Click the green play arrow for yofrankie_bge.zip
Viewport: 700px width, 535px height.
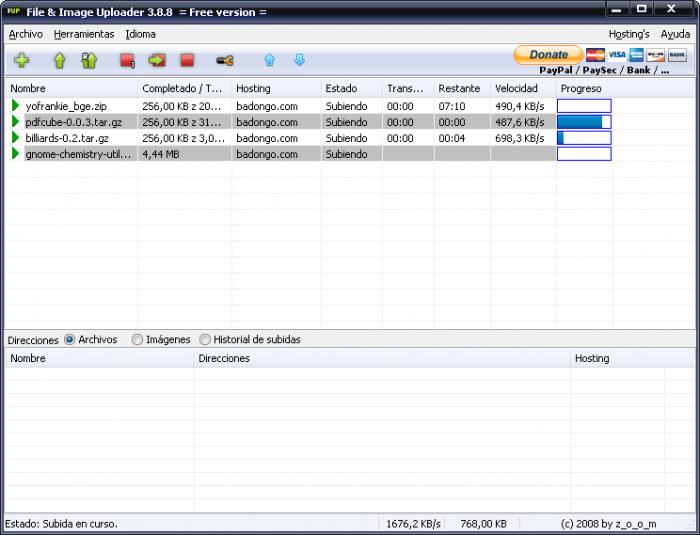tap(16, 105)
